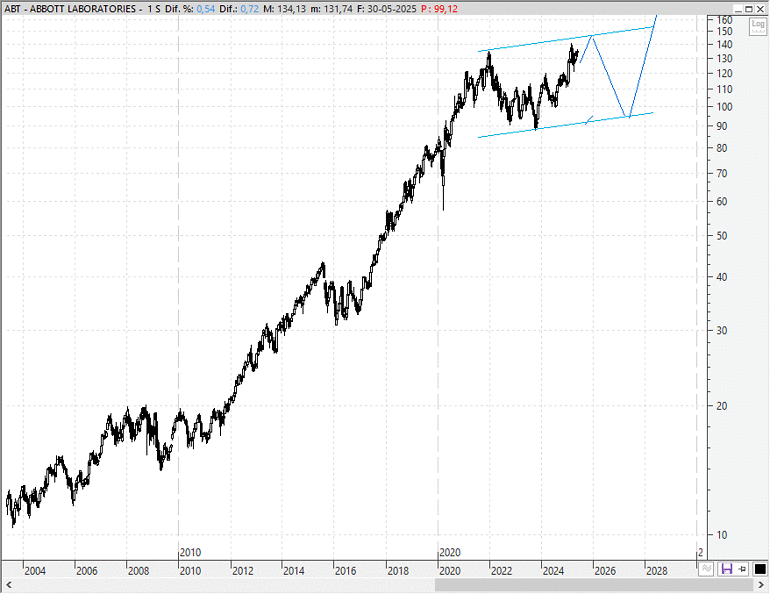Screen dimensions: 770x594
Task: Click the 90 price axis label
Action: (x=721, y=126)
